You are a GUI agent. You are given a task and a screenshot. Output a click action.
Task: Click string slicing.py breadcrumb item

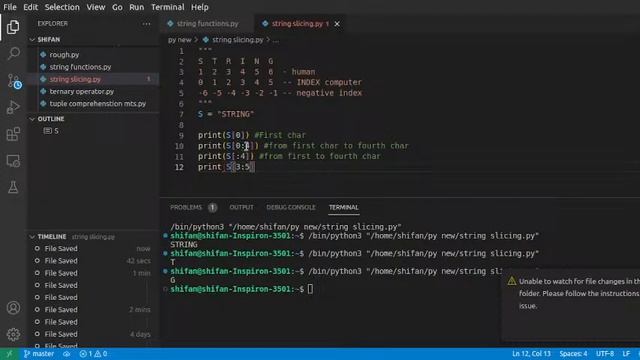point(238,40)
